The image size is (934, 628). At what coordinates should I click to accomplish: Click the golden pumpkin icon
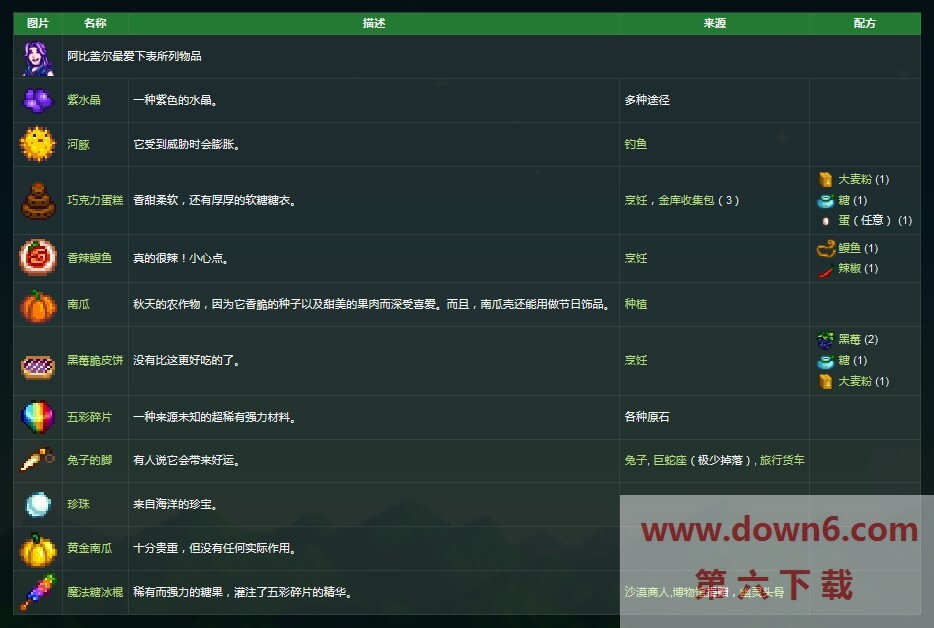[38, 549]
